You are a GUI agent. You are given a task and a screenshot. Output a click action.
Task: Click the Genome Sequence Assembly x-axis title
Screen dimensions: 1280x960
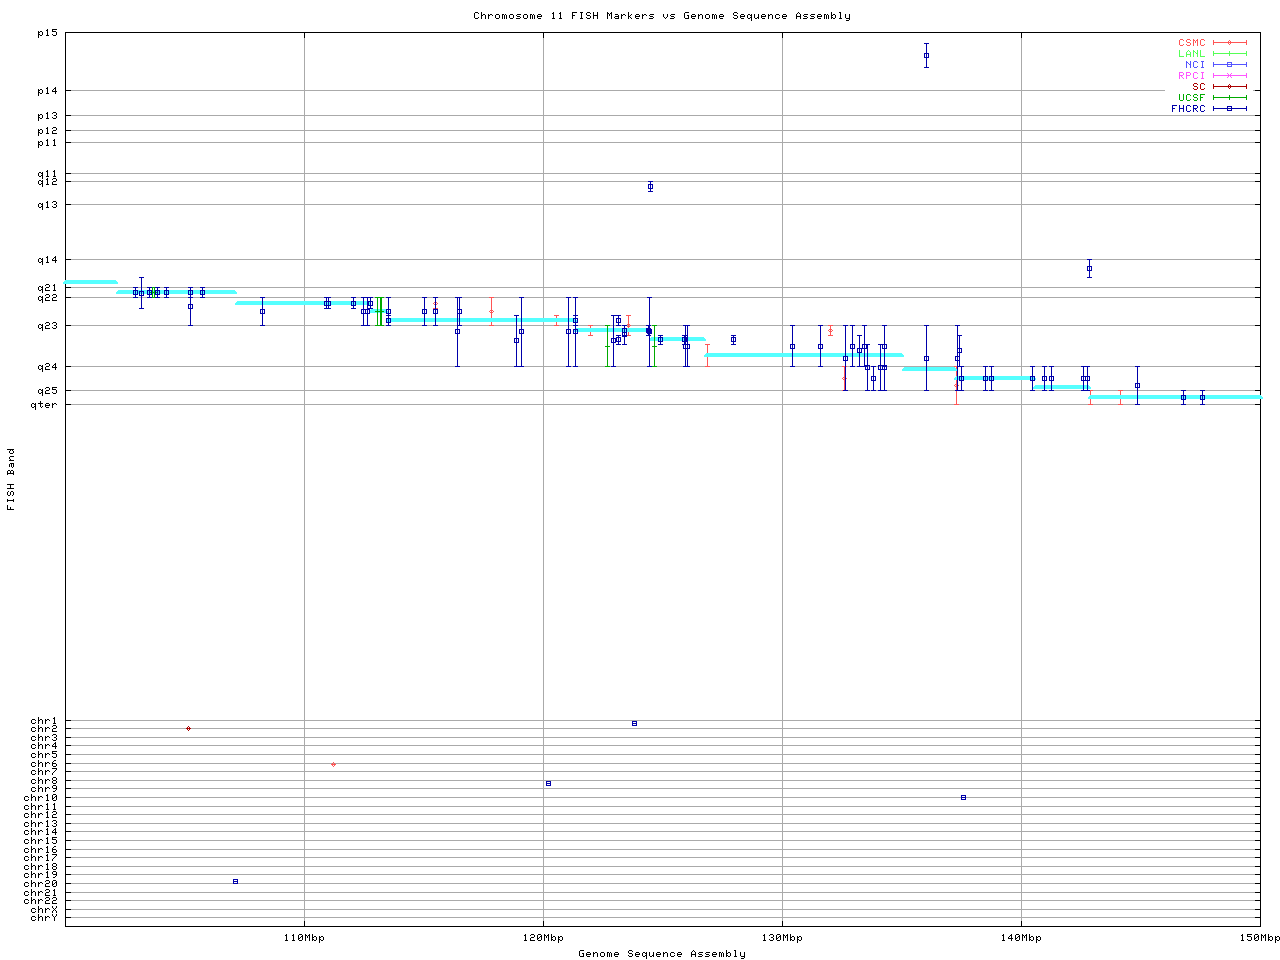(x=661, y=954)
